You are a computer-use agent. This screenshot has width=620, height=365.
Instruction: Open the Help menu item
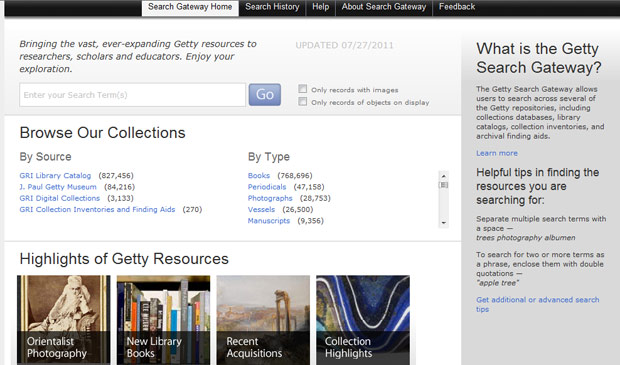pos(321,7)
